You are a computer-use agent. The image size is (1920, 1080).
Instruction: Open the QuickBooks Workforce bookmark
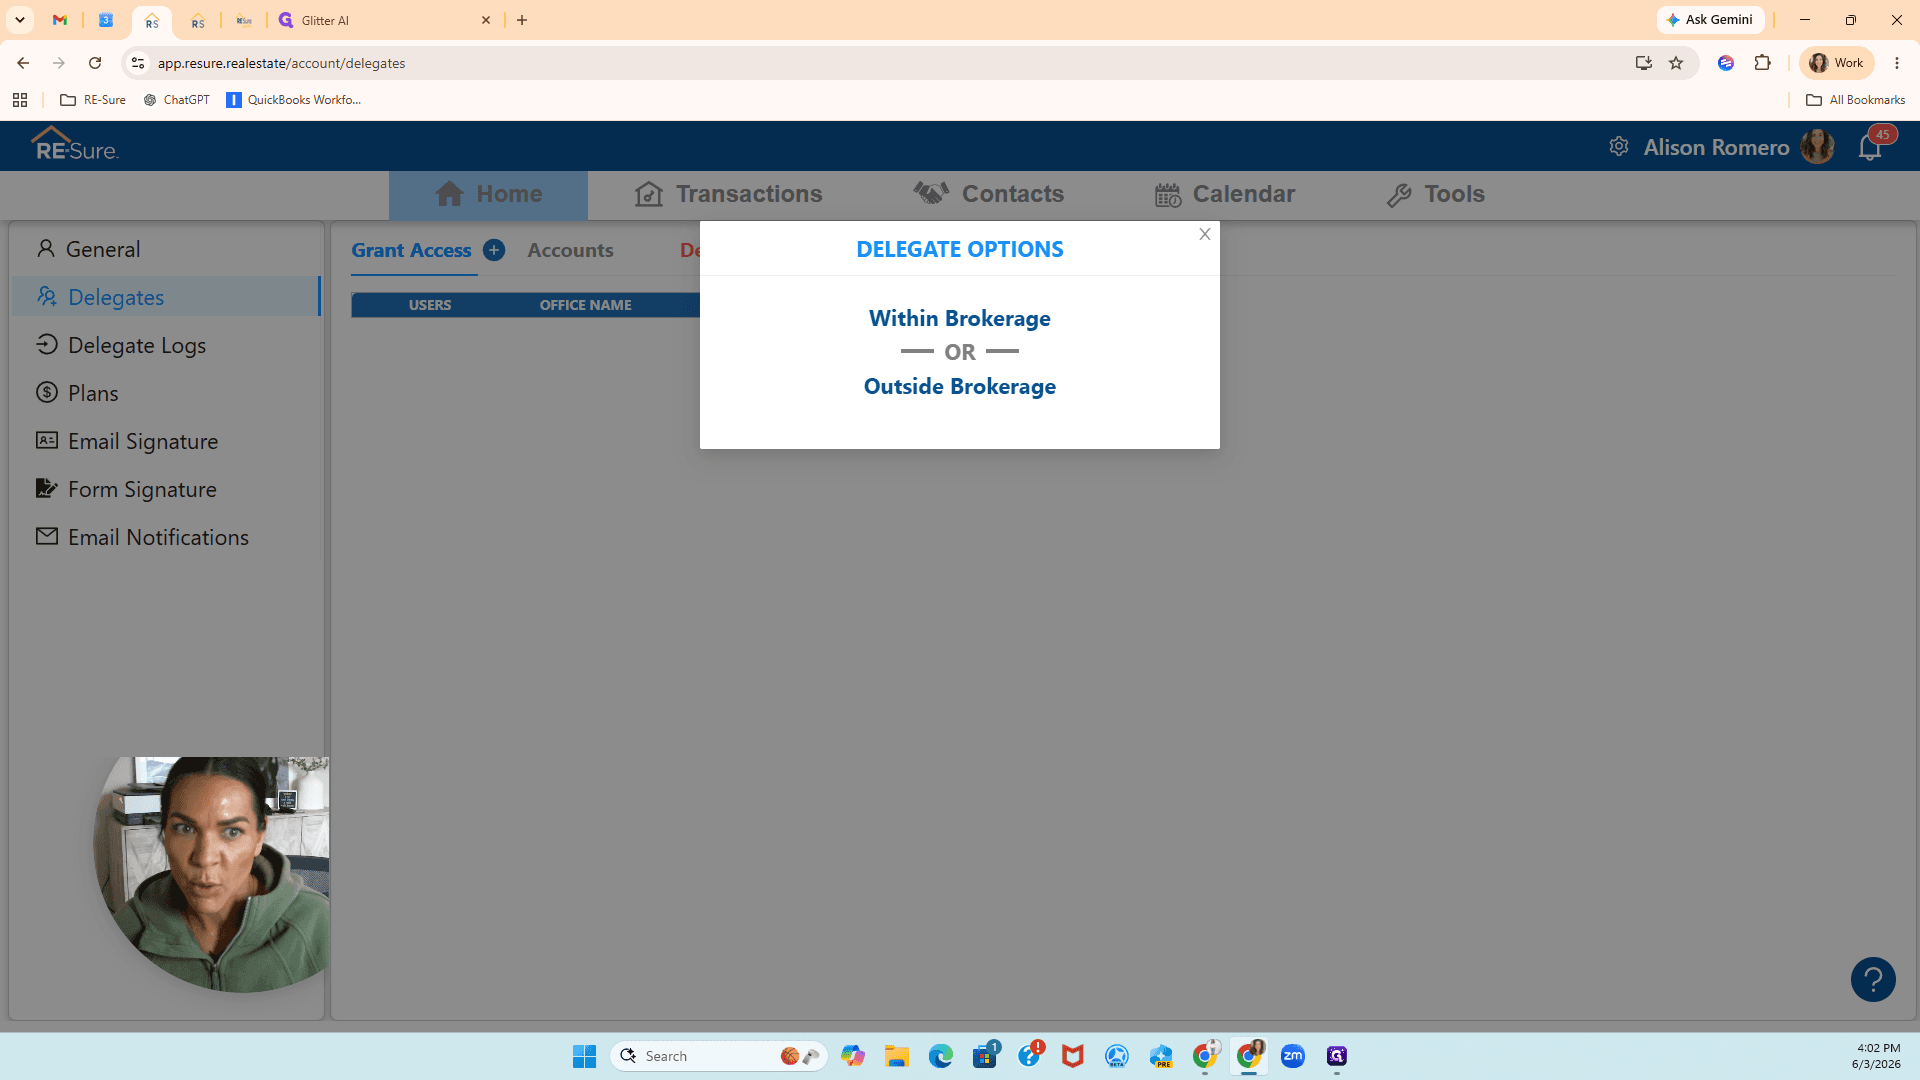point(294,100)
